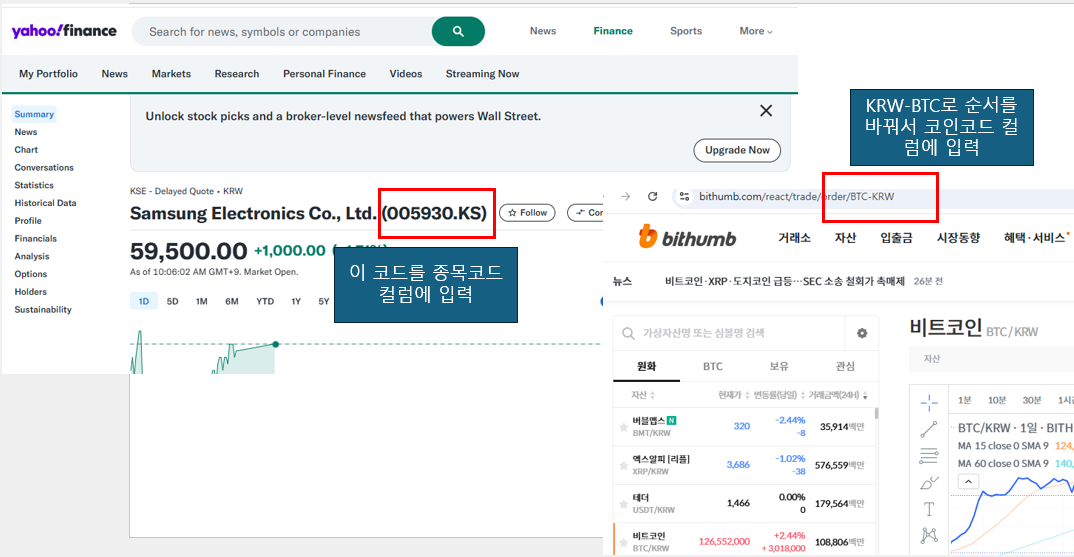Sort asset list by 자산 column

click(643, 395)
